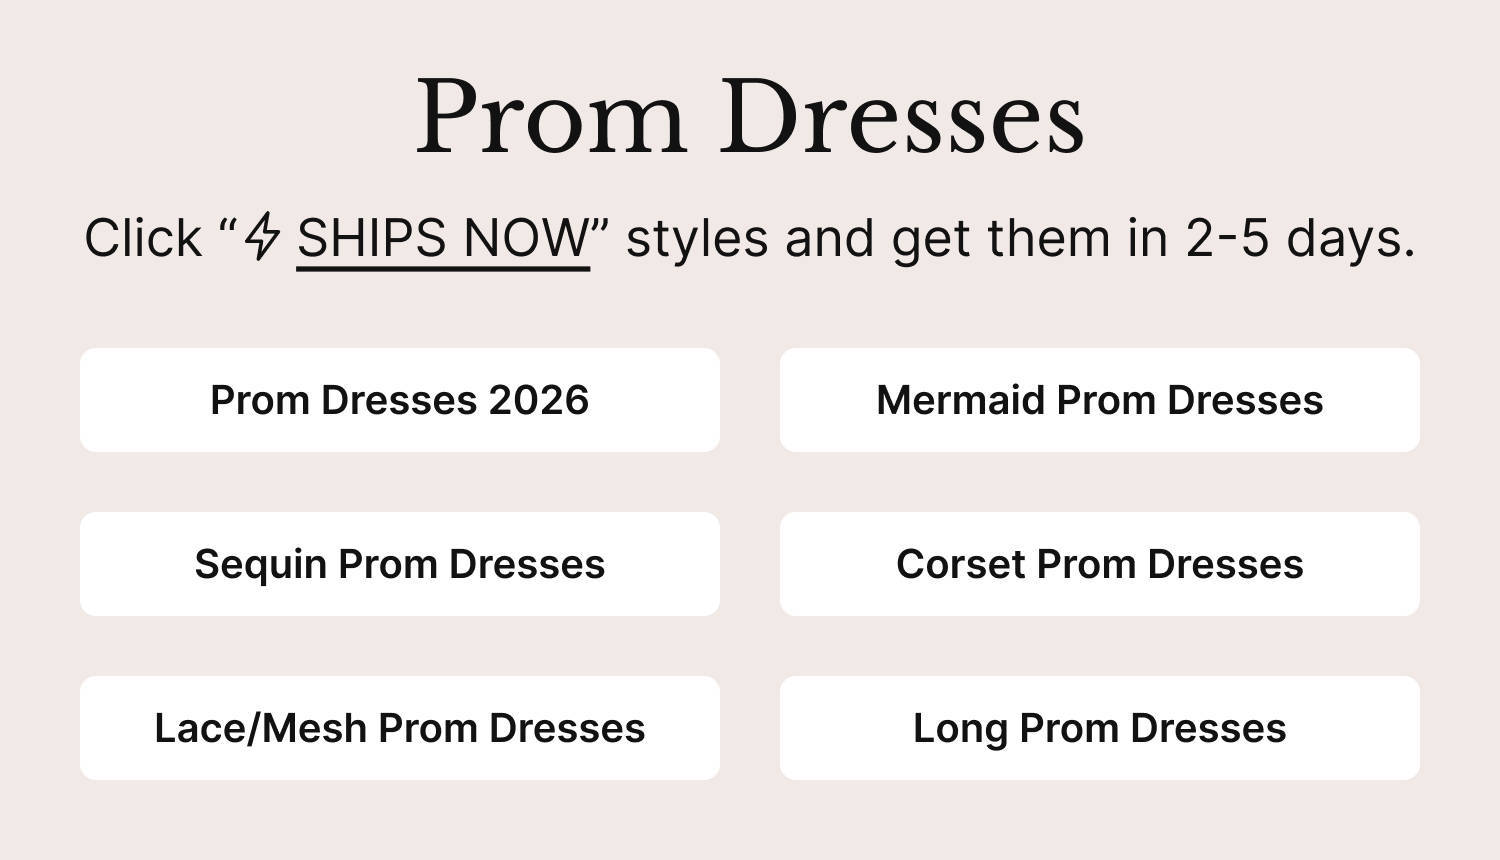The height and width of the screenshot is (860, 1500).
Task: Open lace and mesh dresses category
Action: [x=399, y=728]
